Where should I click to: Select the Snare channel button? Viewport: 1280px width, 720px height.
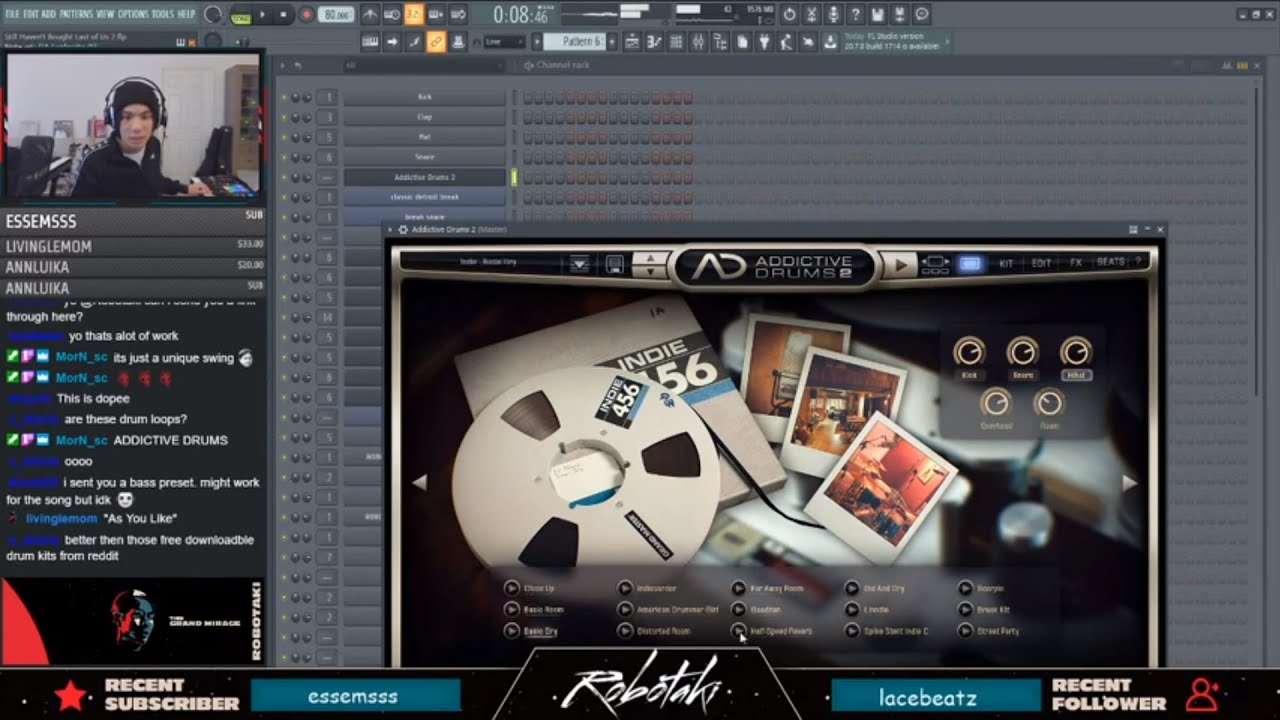coord(425,157)
